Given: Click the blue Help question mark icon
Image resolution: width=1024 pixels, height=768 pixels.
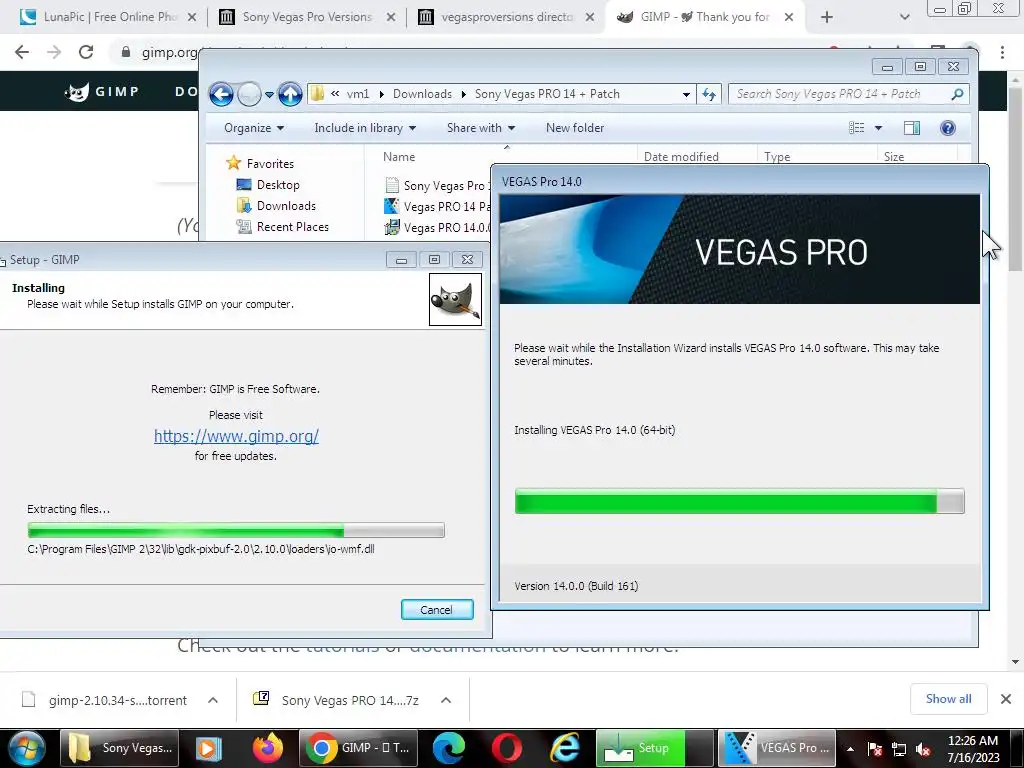Looking at the screenshot, I should point(948,128).
